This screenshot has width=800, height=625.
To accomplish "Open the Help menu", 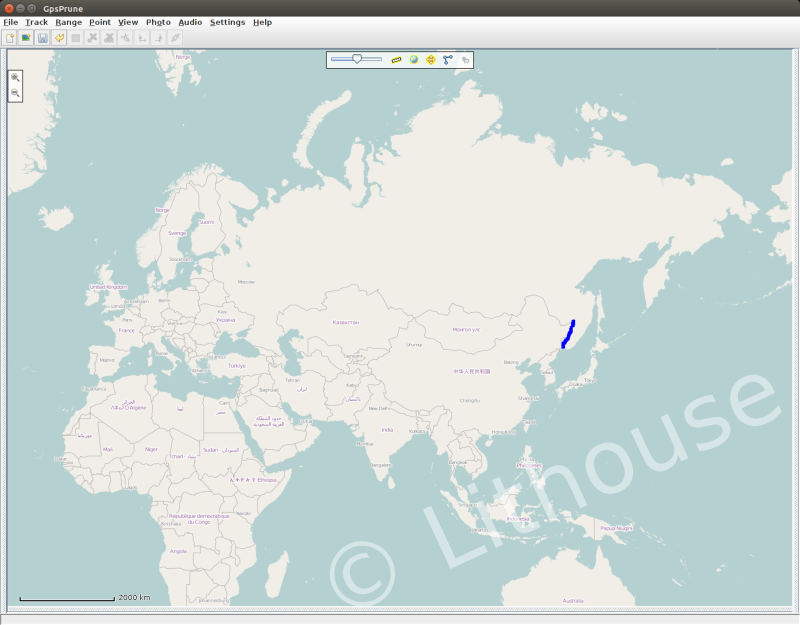I will (262, 21).
